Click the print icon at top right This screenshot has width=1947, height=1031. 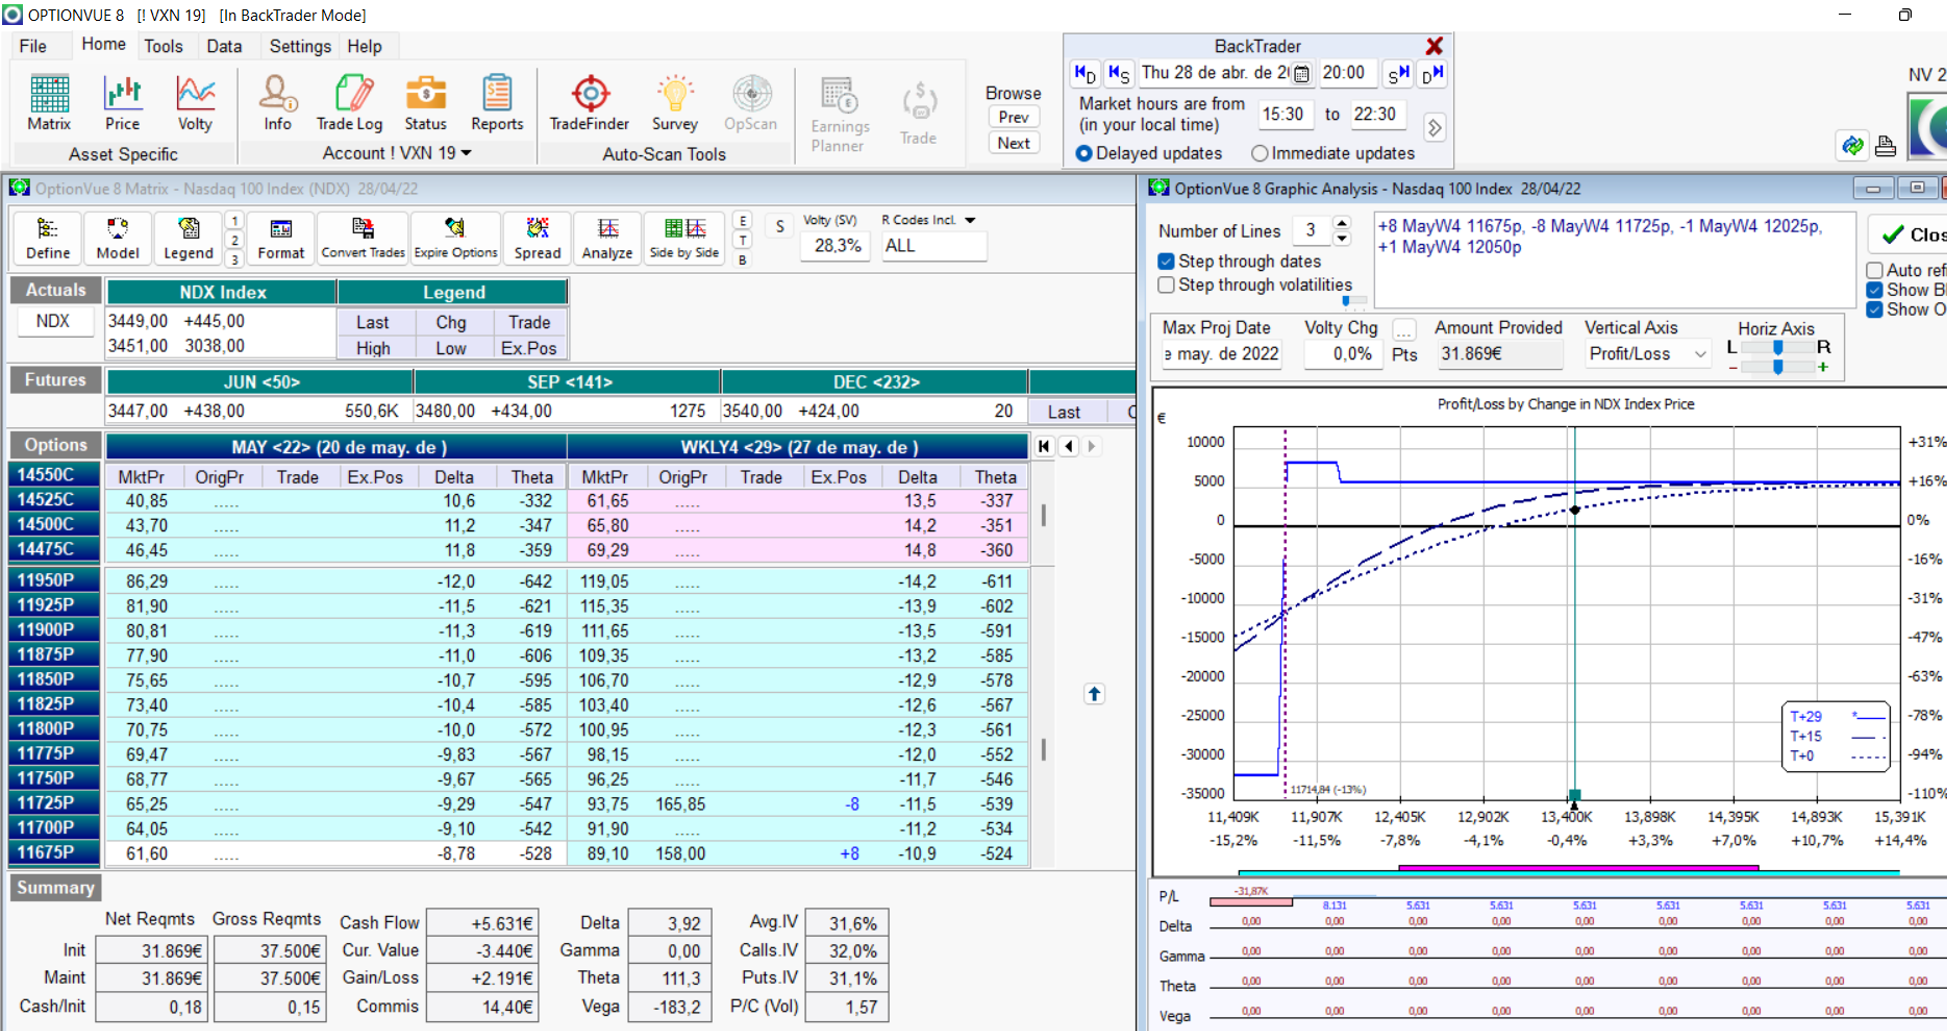tap(1885, 146)
